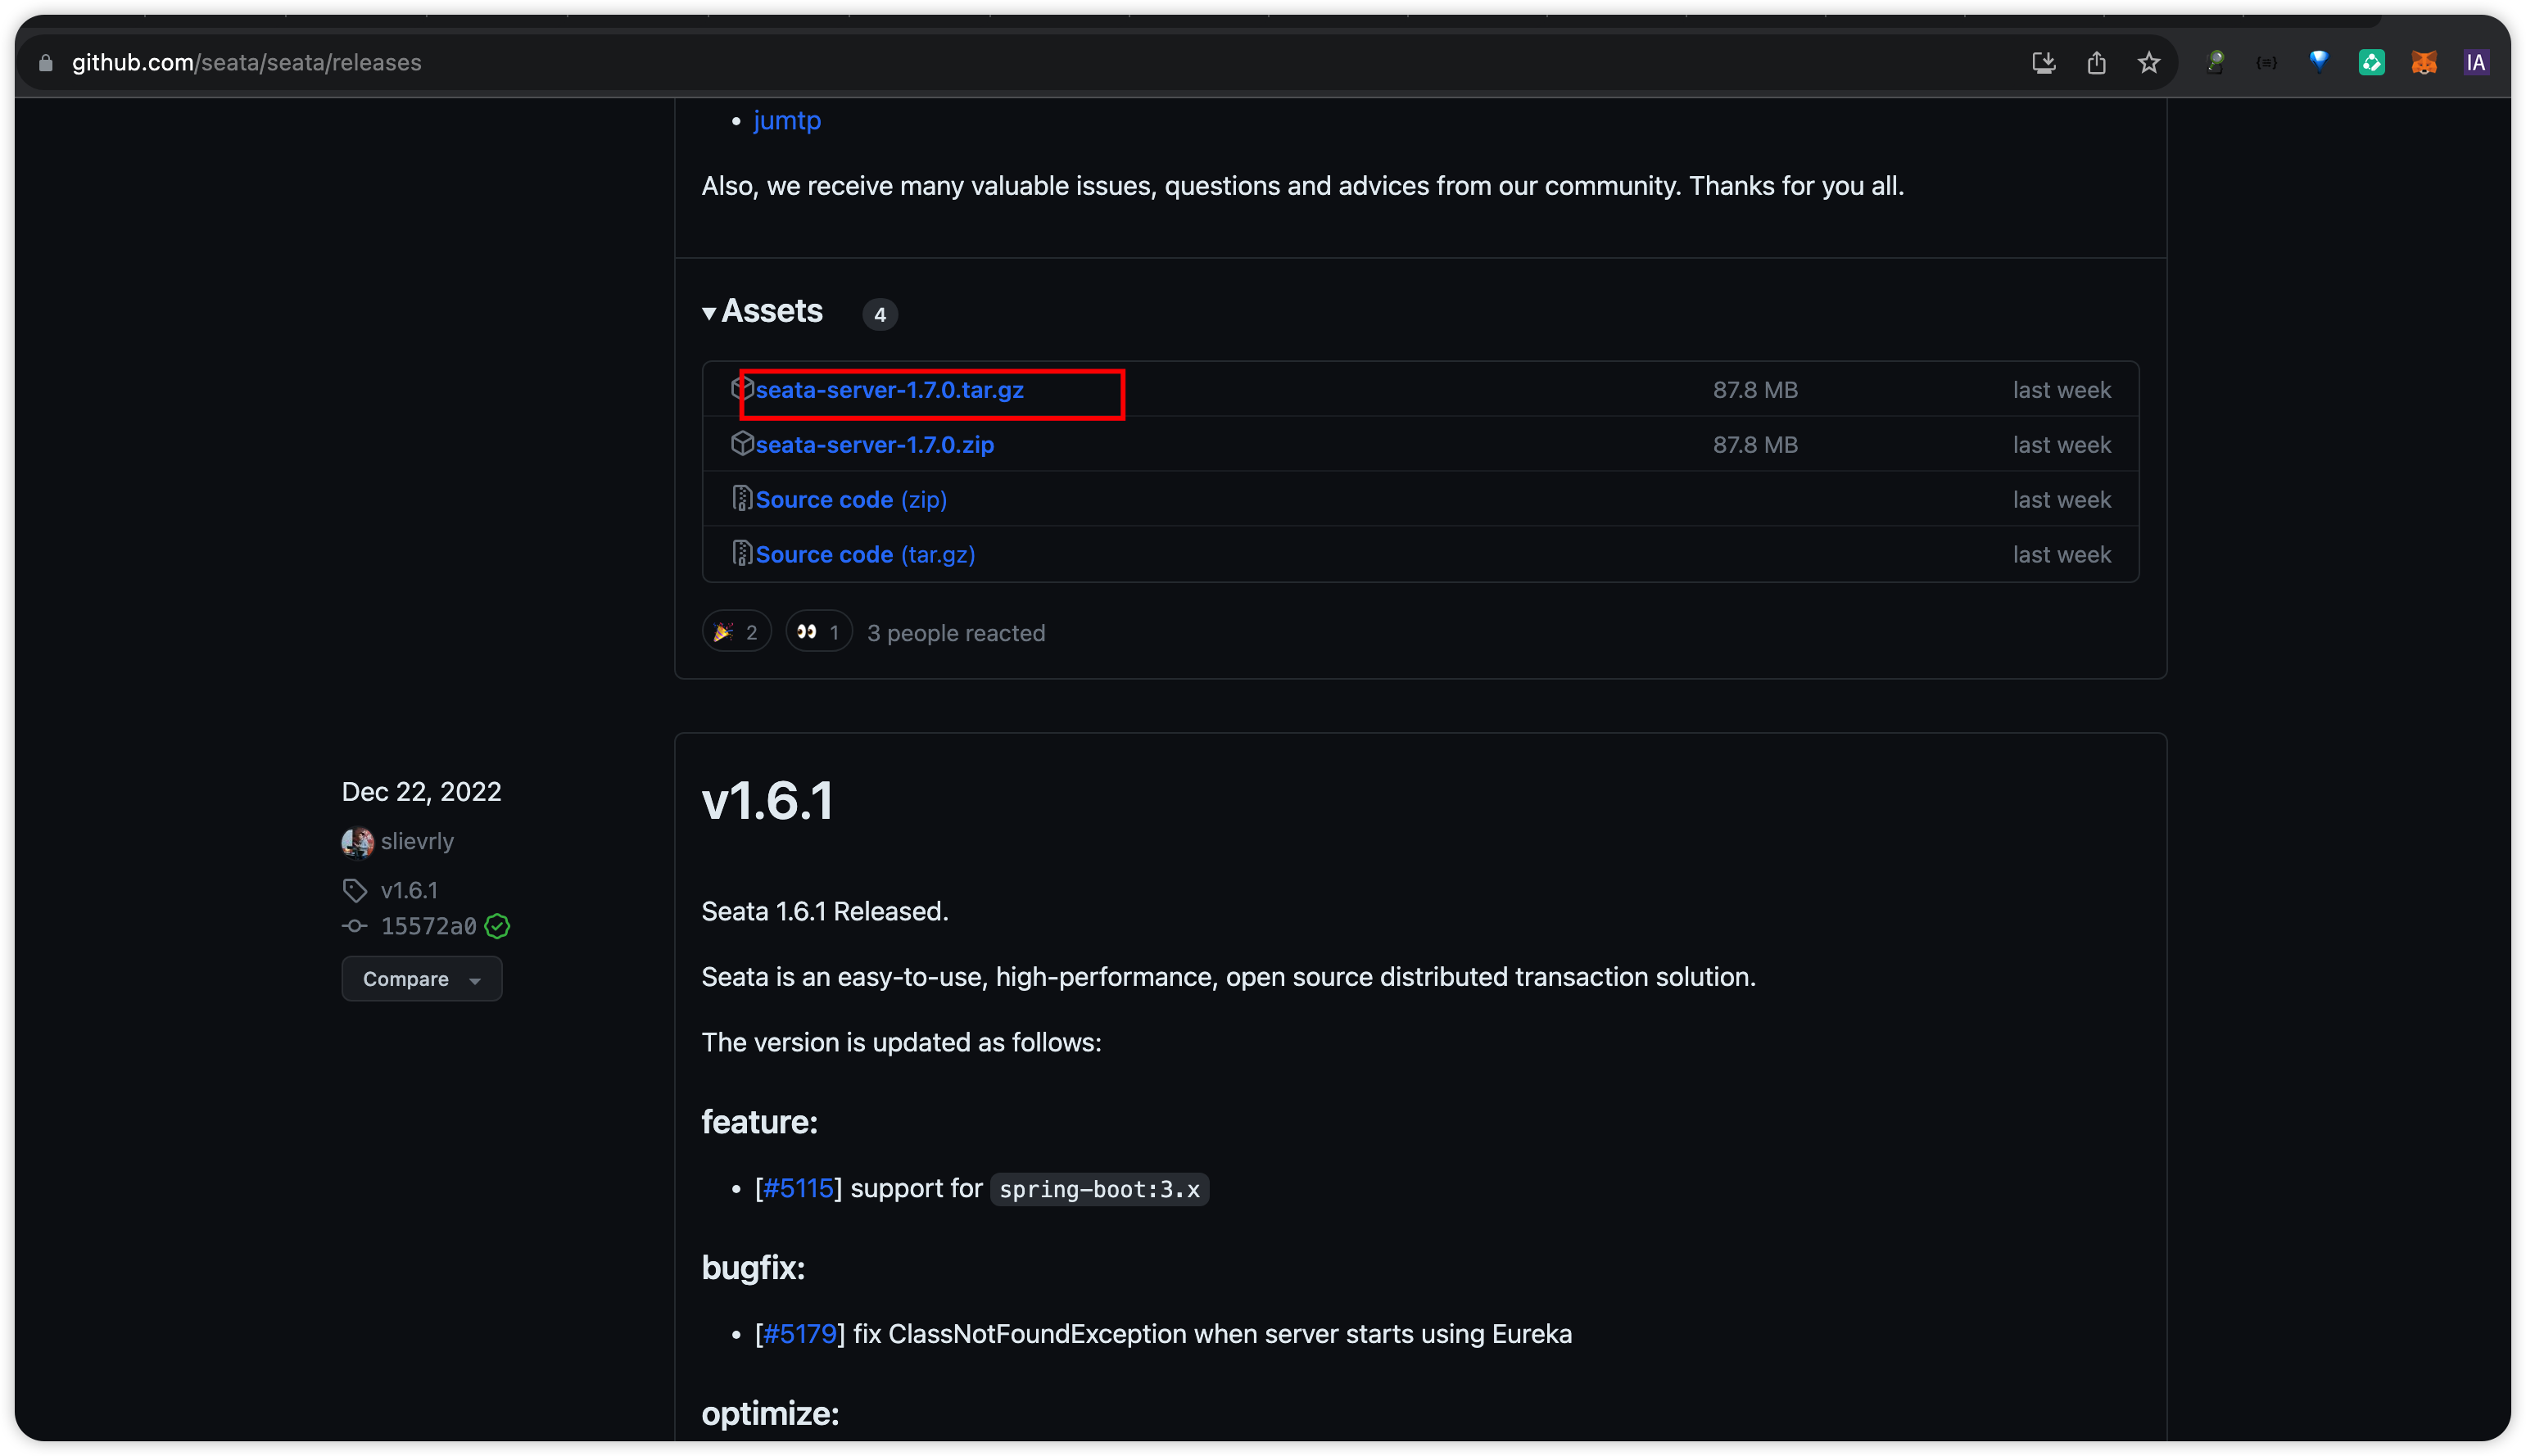
Task: Toggle the party popper reaction
Action: [736, 632]
